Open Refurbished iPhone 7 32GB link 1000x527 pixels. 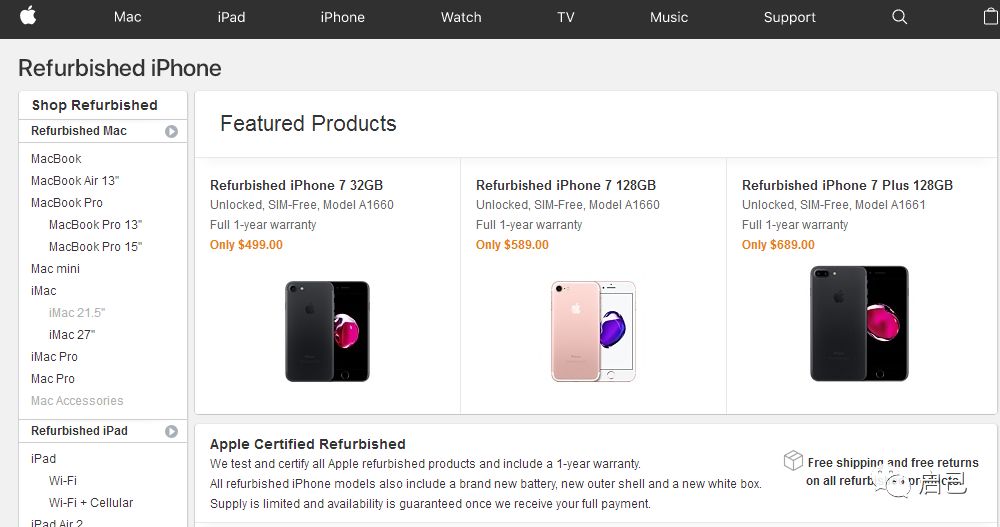coord(296,185)
